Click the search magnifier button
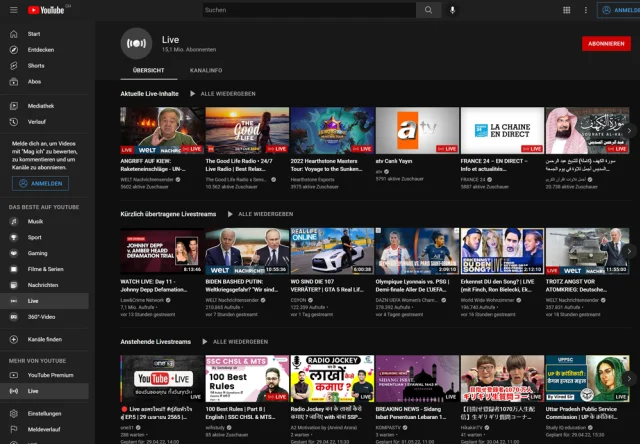The image size is (640, 444). [428, 10]
